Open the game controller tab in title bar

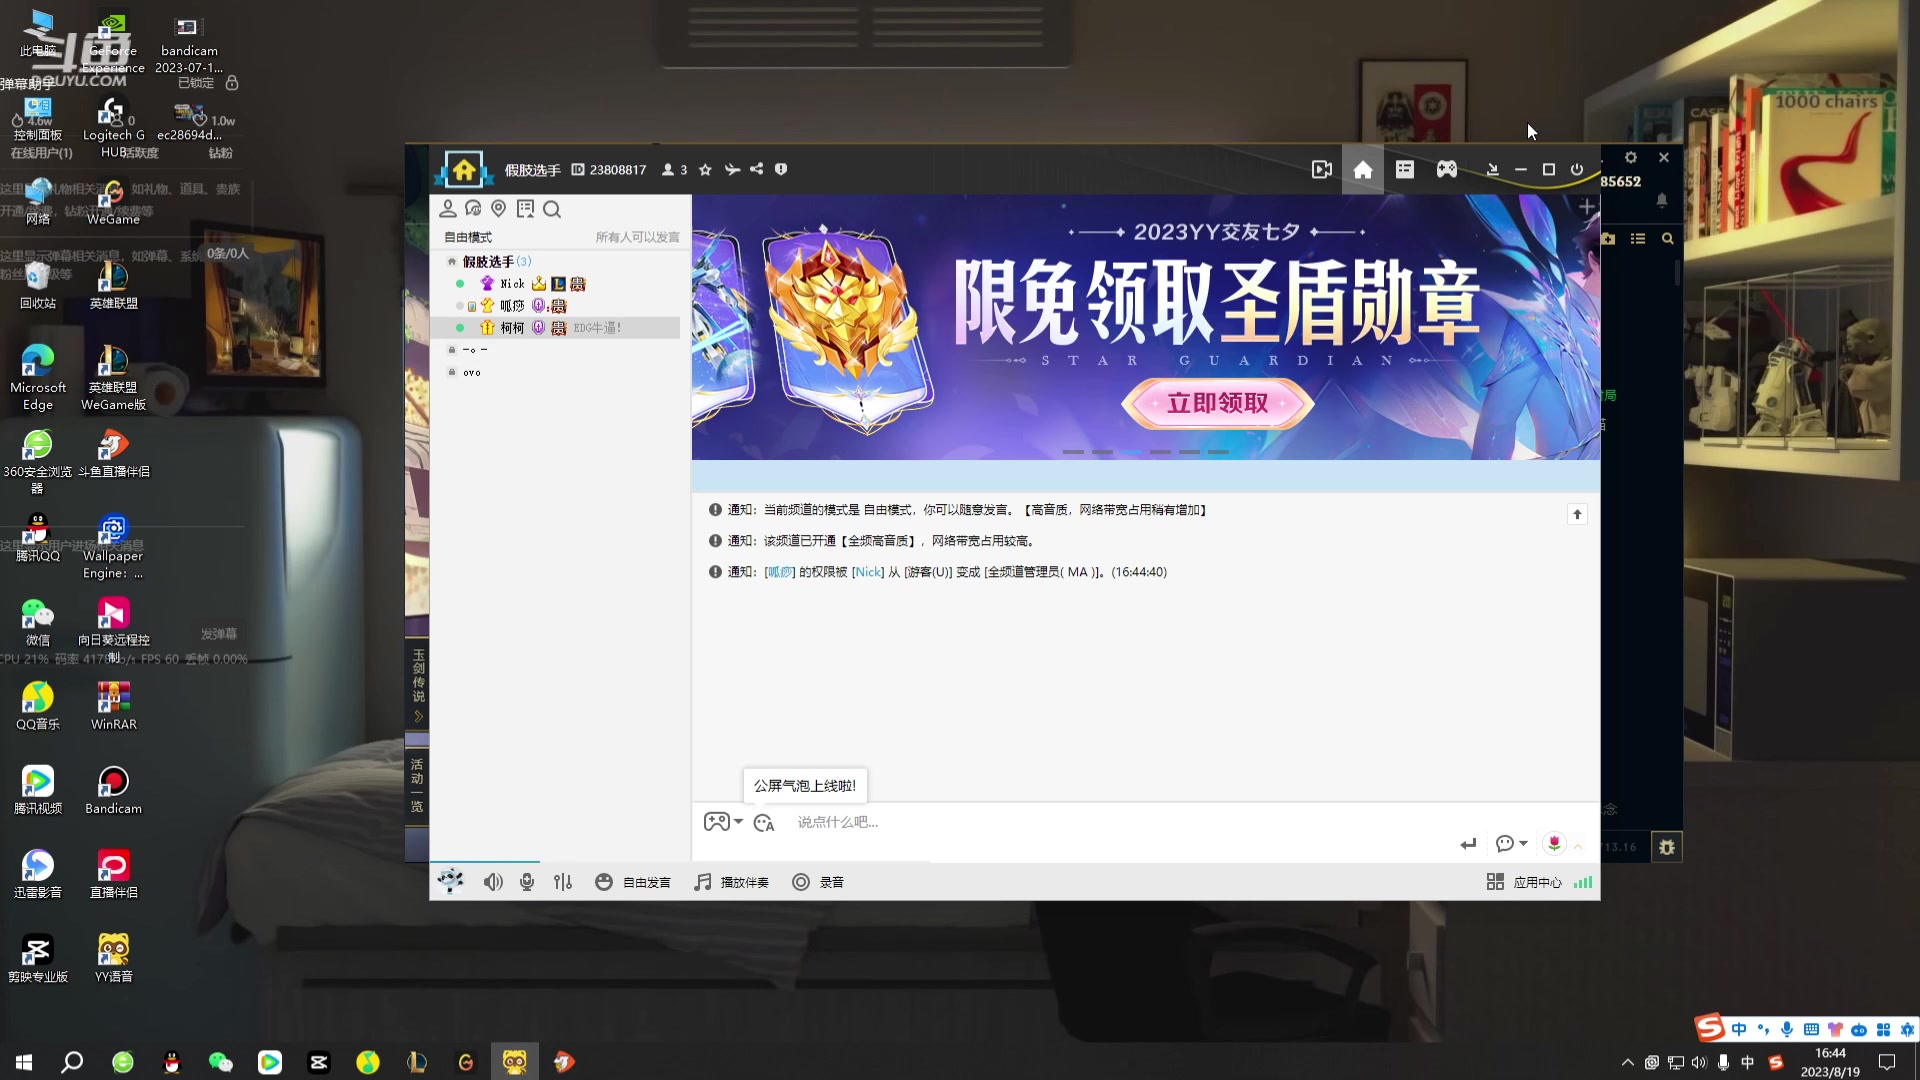[x=1447, y=170]
